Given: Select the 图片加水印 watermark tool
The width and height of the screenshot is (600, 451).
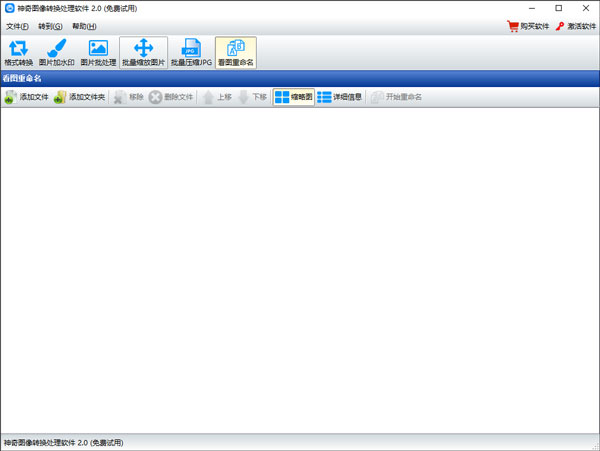Looking at the screenshot, I should click(x=56, y=53).
